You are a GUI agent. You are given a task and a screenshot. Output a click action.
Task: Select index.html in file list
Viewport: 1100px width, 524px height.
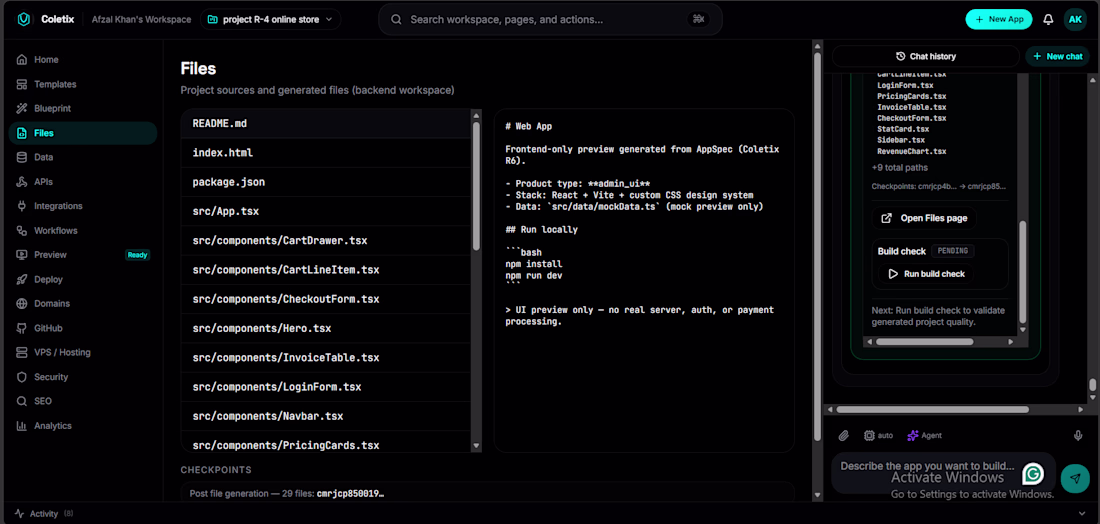(326, 153)
